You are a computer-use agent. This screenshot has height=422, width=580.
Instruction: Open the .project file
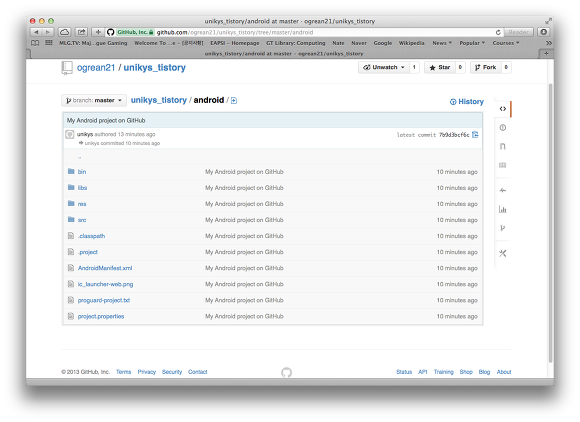[88, 252]
